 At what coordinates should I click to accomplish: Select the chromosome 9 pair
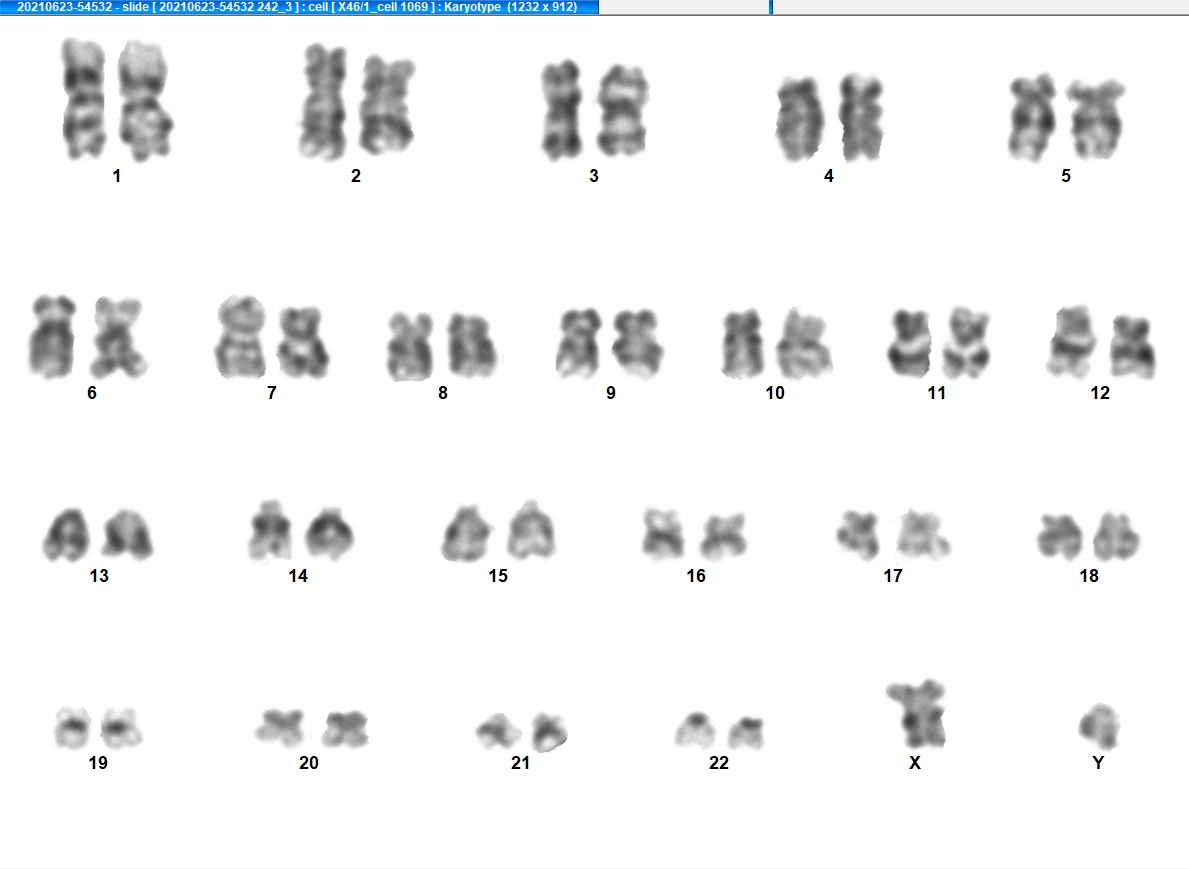(610, 344)
